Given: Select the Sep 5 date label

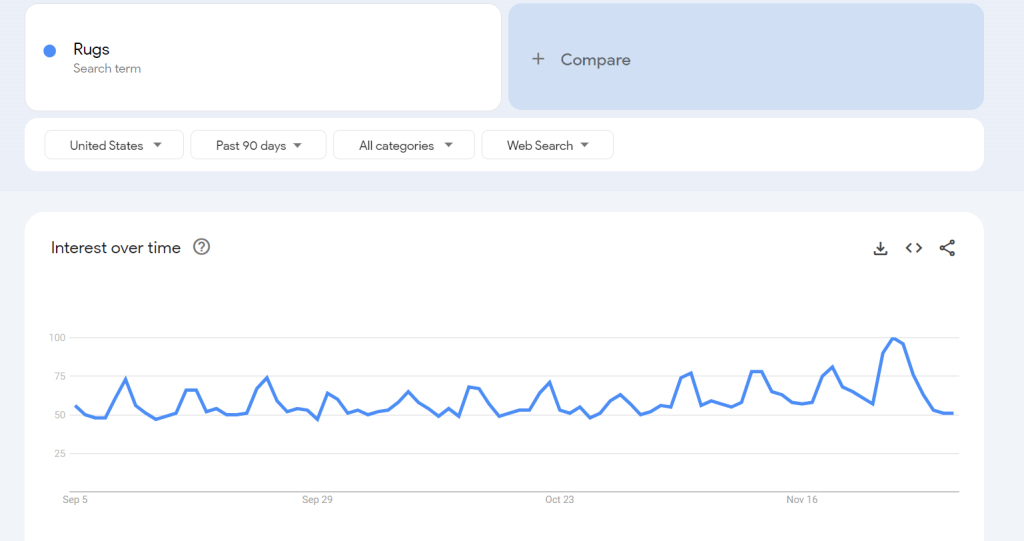Looking at the screenshot, I should pyautogui.click(x=75, y=499).
